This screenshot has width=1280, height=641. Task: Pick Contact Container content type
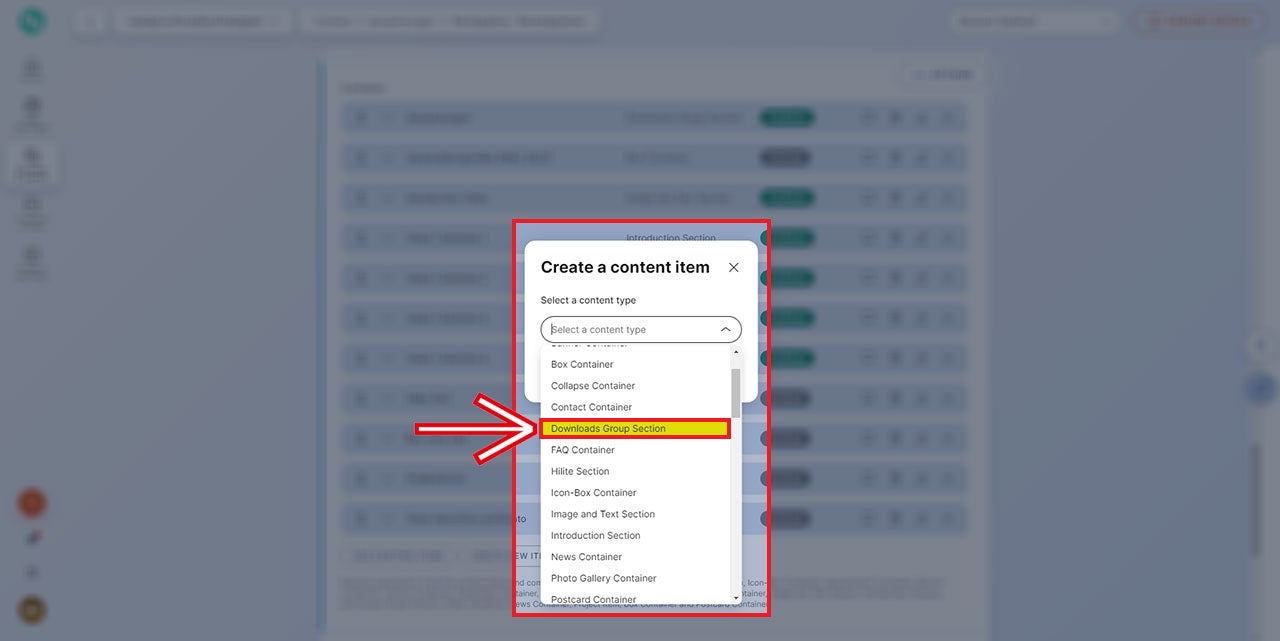(x=591, y=407)
